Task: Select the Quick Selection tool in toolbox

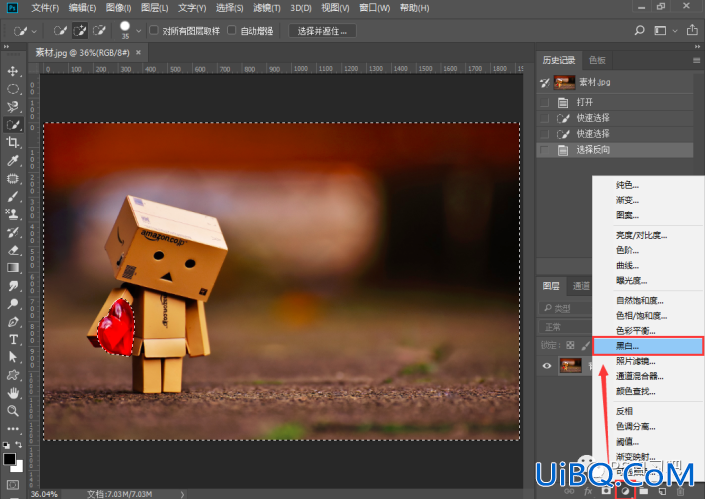Action: click(13, 125)
